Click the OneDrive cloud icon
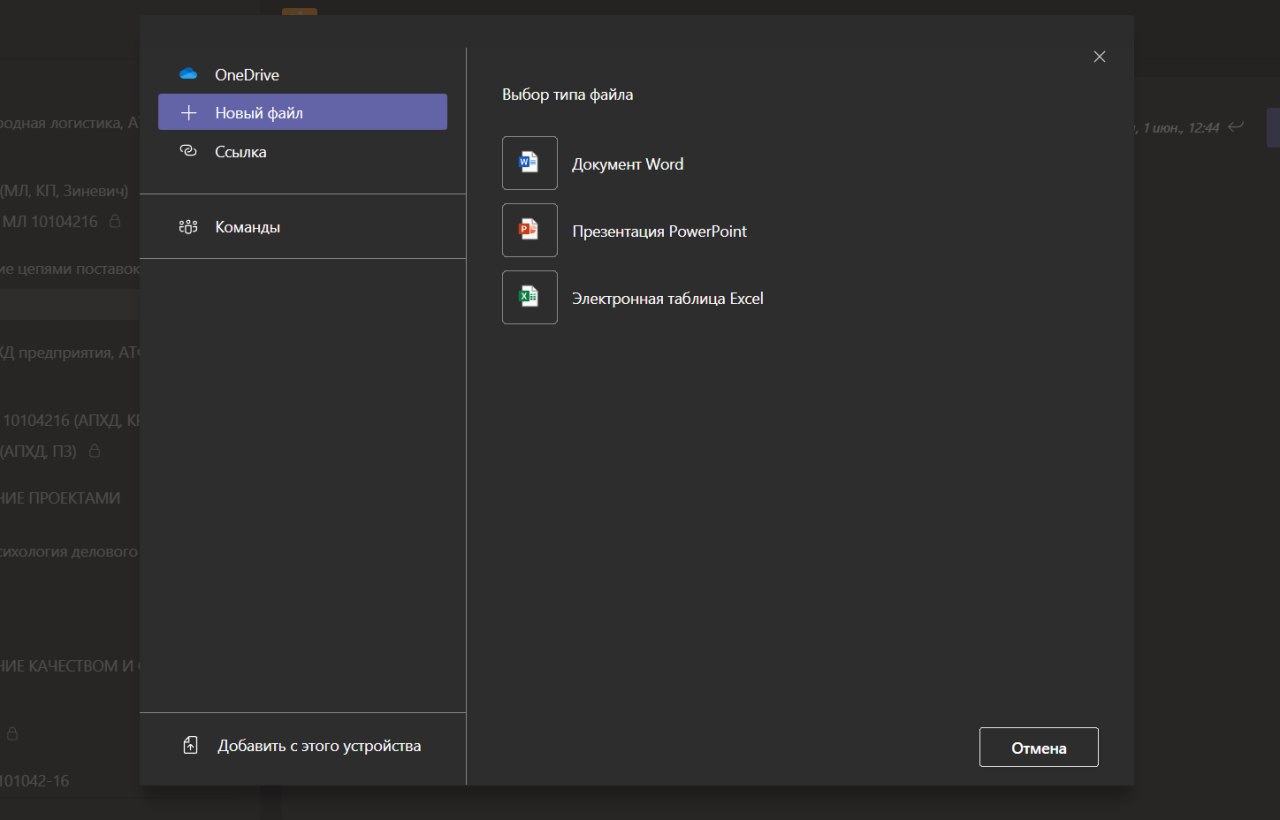Viewport: 1280px width, 820px height. coord(188,74)
